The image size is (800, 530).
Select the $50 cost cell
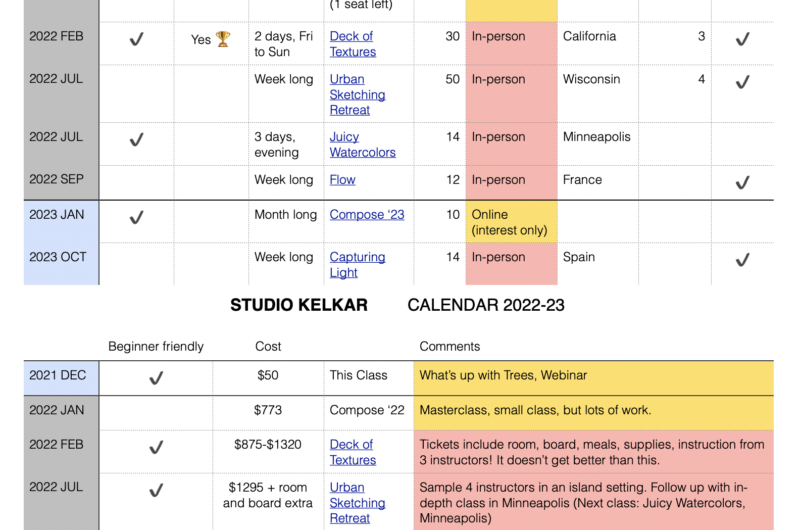[268, 378]
